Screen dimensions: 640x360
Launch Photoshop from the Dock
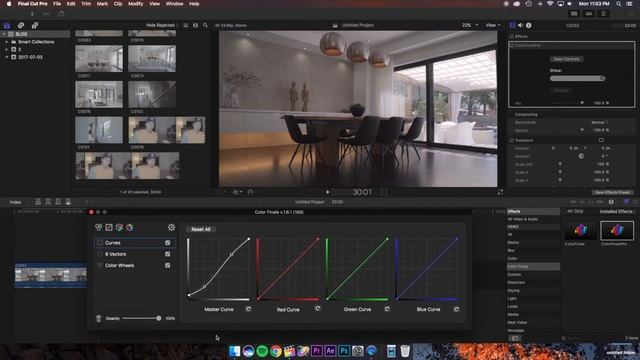(x=344, y=351)
